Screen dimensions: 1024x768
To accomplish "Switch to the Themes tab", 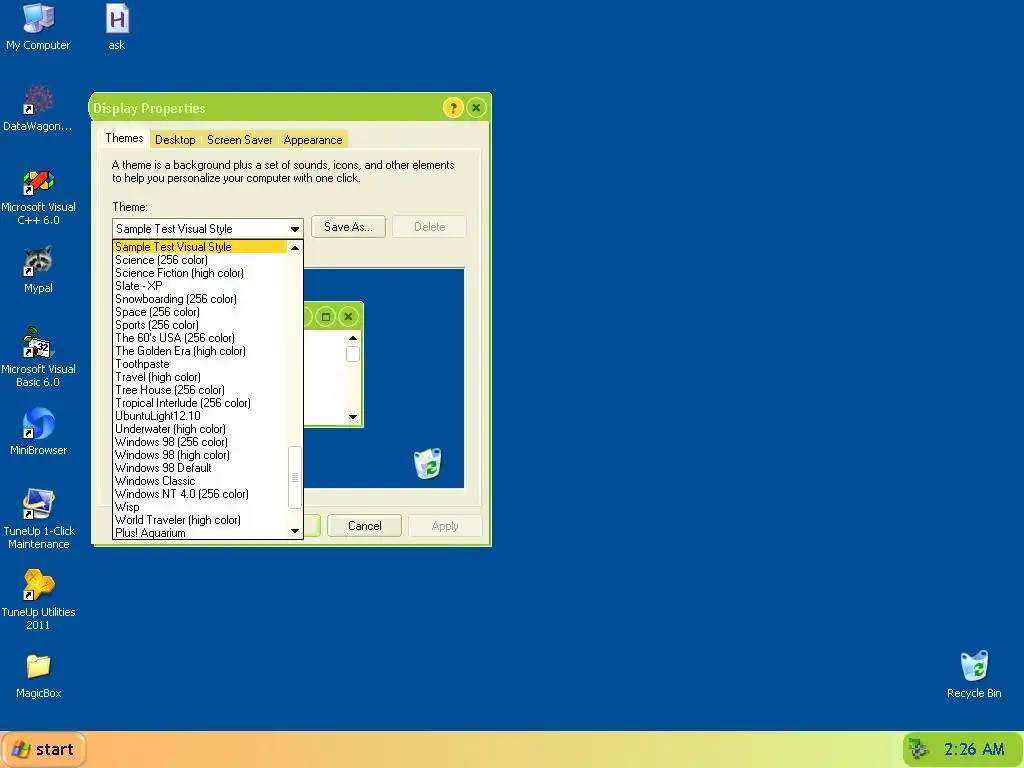I will coord(124,138).
